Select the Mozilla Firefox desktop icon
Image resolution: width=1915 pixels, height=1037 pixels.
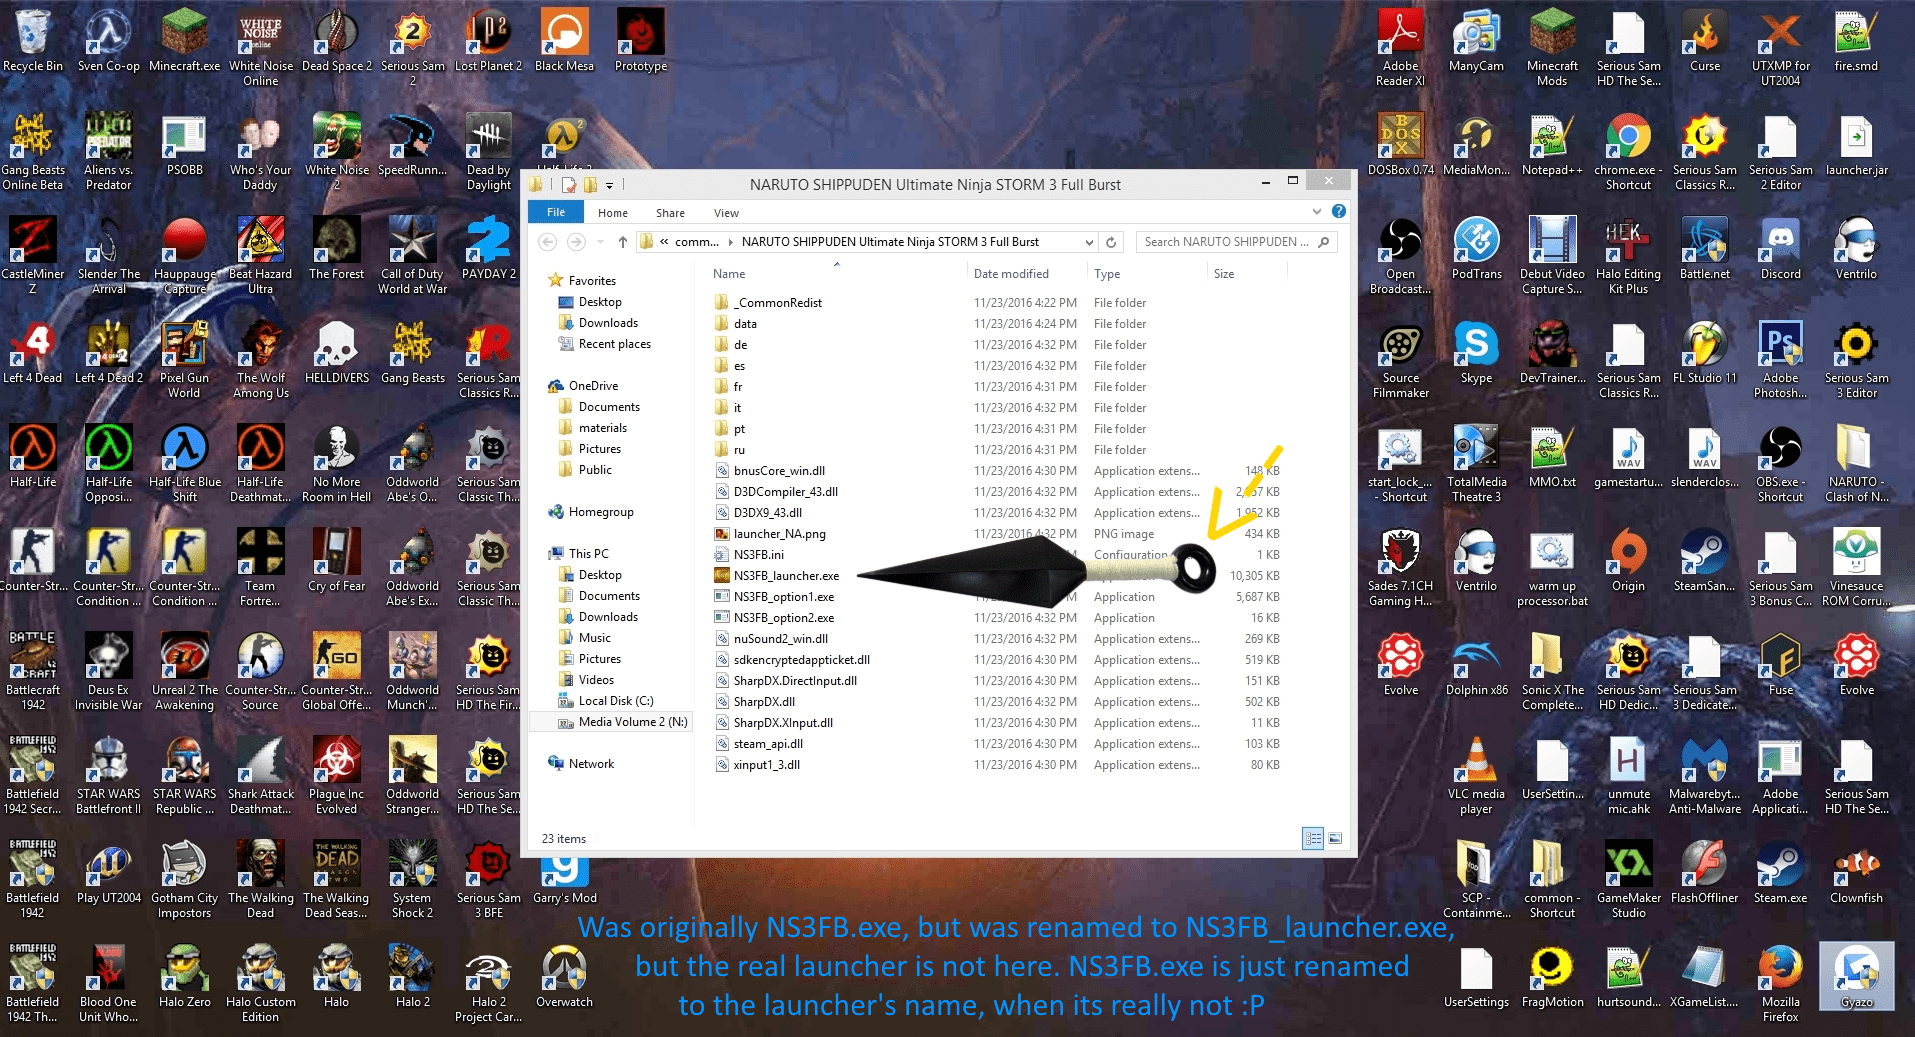tap(1780, 983)
